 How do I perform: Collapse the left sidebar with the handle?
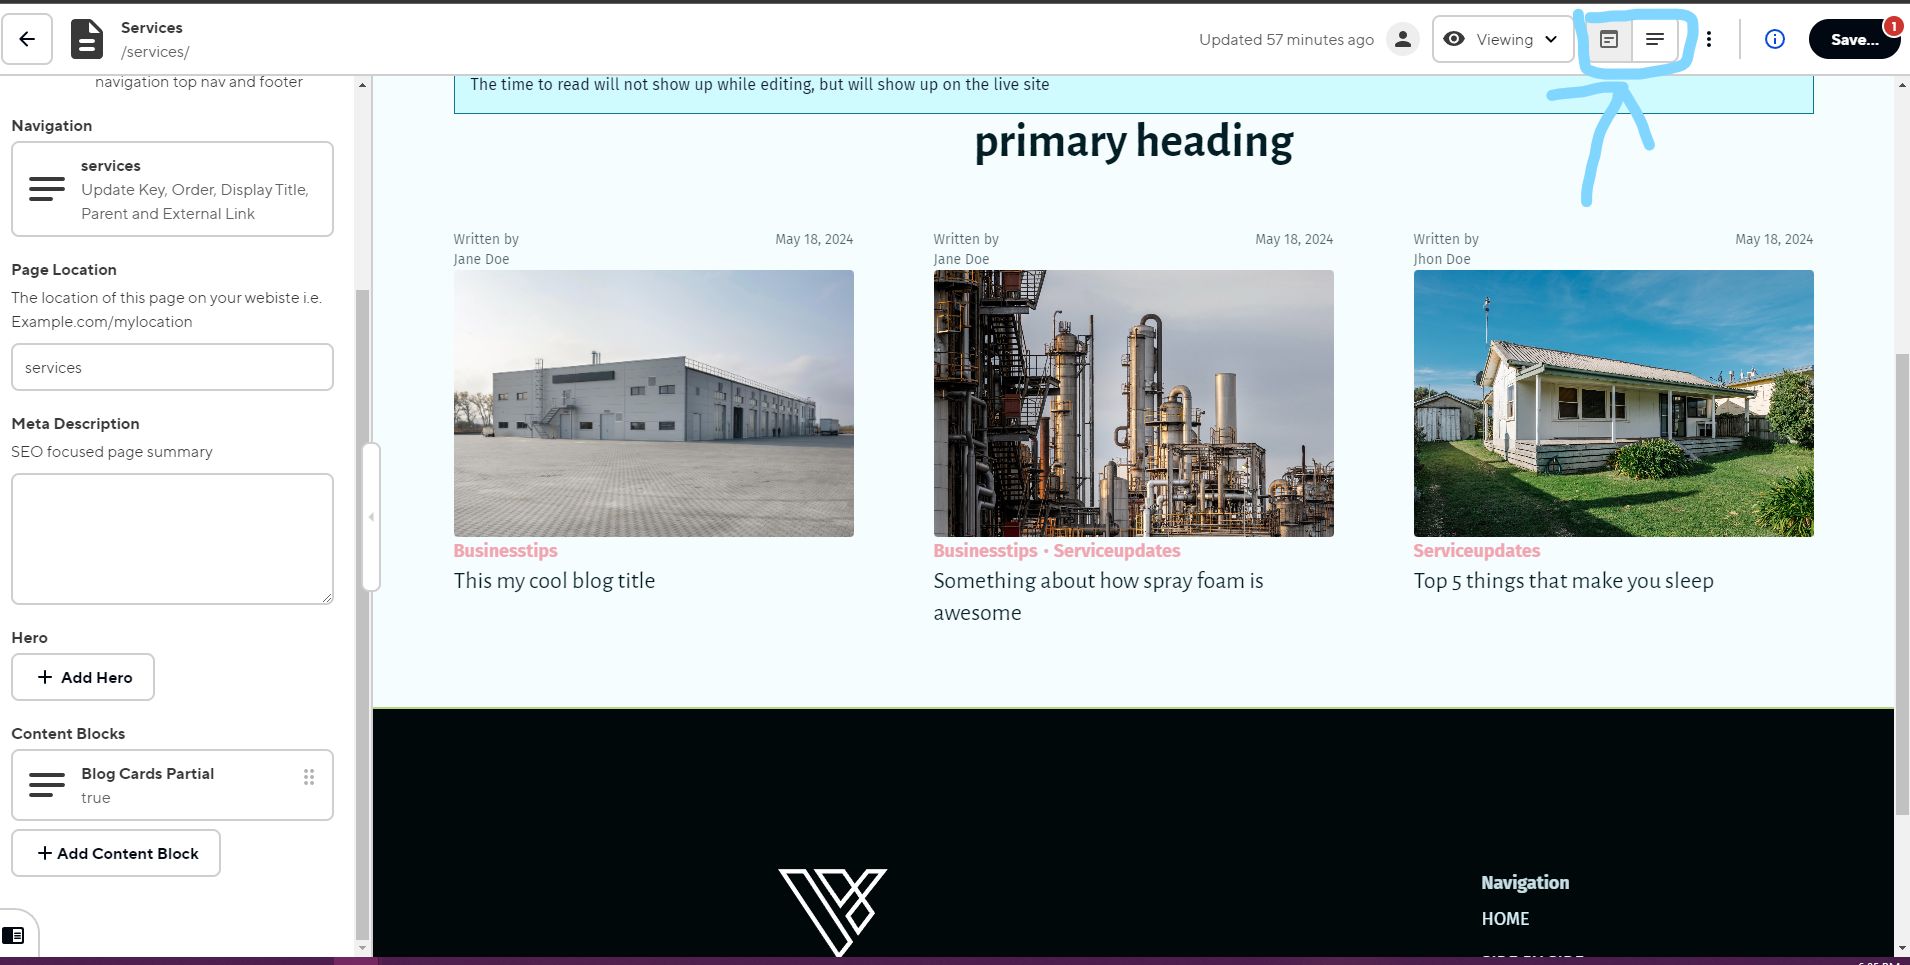click(x=371, y=517)
